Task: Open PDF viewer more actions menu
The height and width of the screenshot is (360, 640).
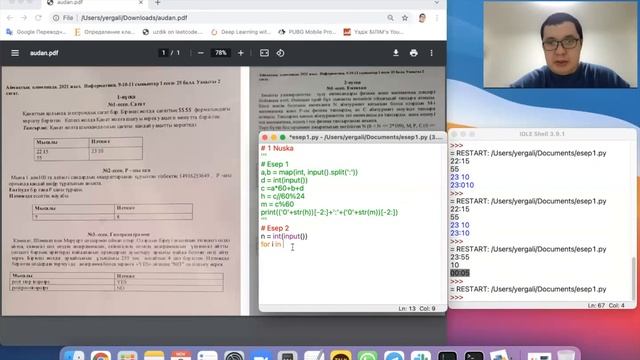Action: (431, 53)
